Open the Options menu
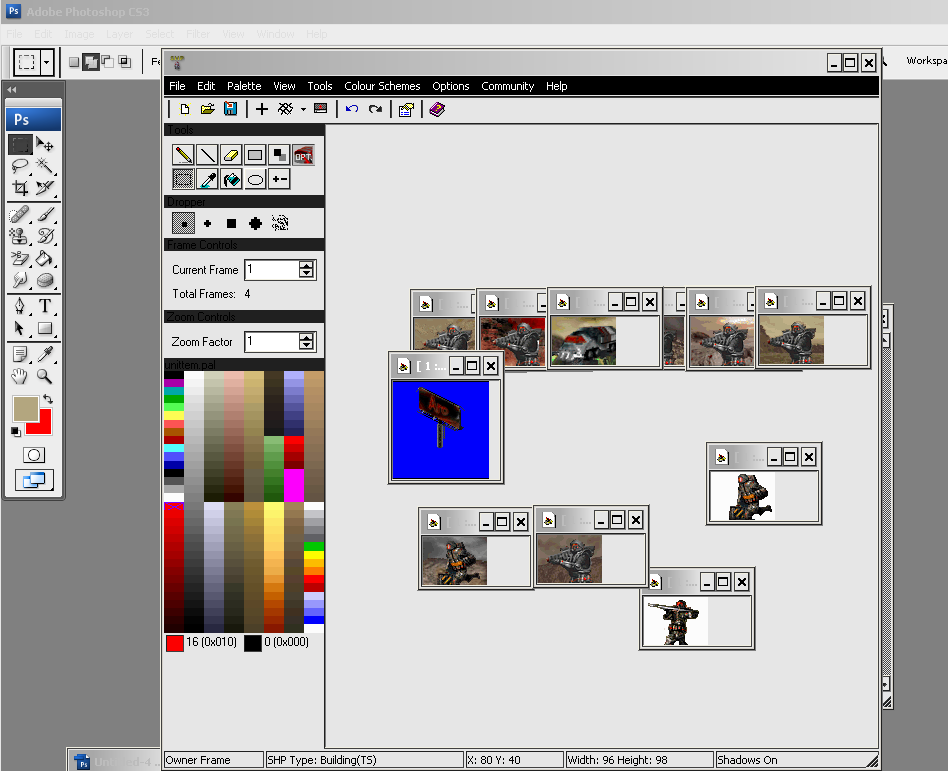 point(450,86)
